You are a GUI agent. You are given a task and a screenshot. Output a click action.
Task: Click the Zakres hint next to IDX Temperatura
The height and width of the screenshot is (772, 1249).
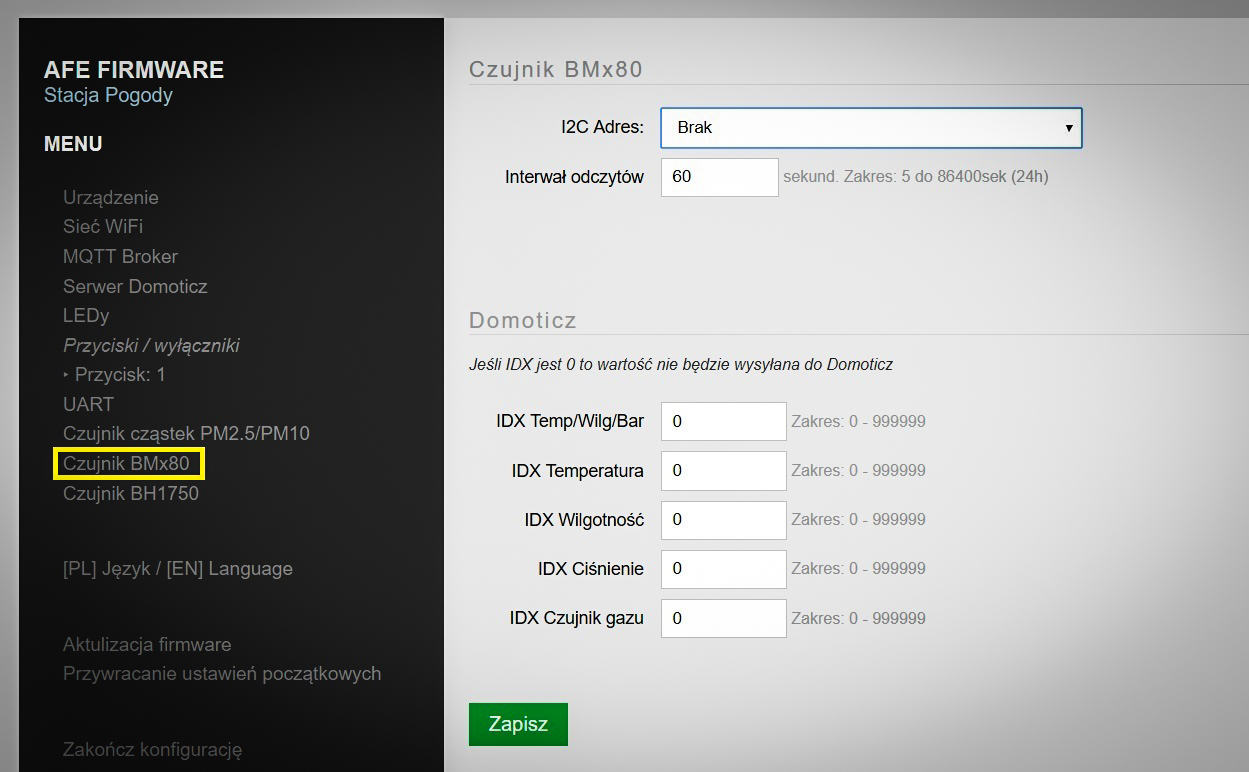(x=858, y=470)
